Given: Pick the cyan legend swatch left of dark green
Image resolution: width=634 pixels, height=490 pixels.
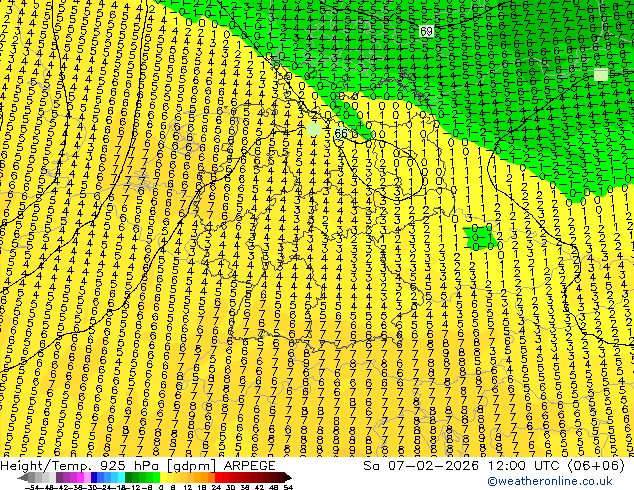Looking at the screenshot, I should 121,477.
